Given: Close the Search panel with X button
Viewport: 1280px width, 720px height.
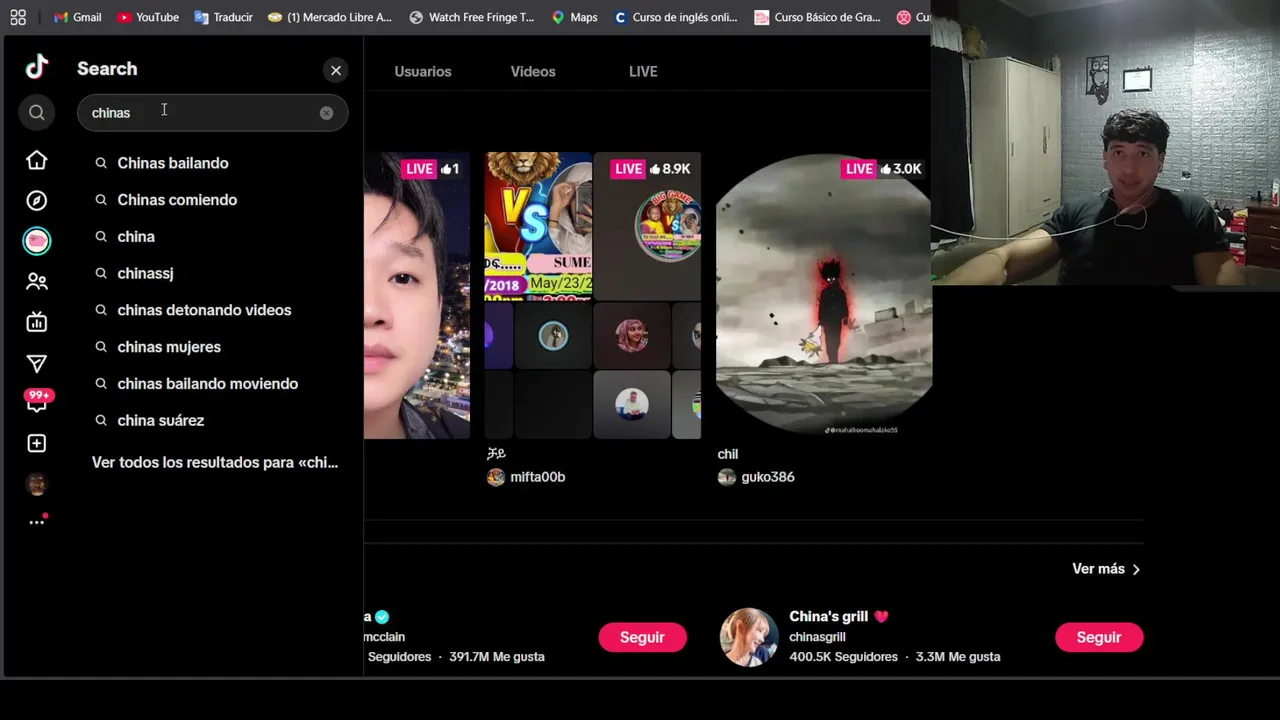Looking at the screenshot, I should [x=336, y=70].
